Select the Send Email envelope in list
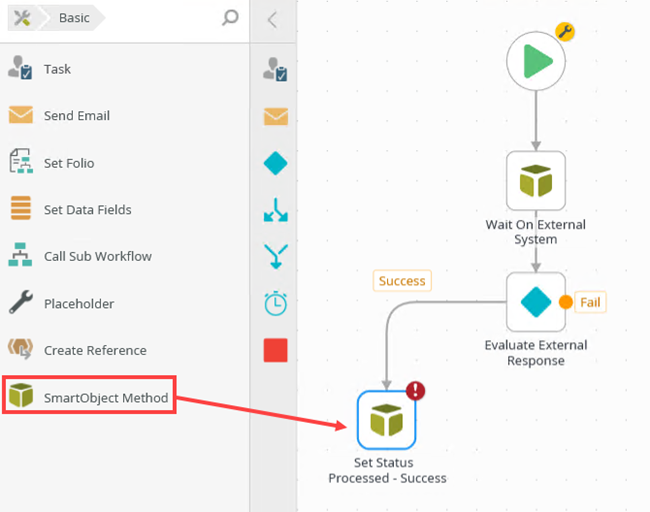 [21, 115]
